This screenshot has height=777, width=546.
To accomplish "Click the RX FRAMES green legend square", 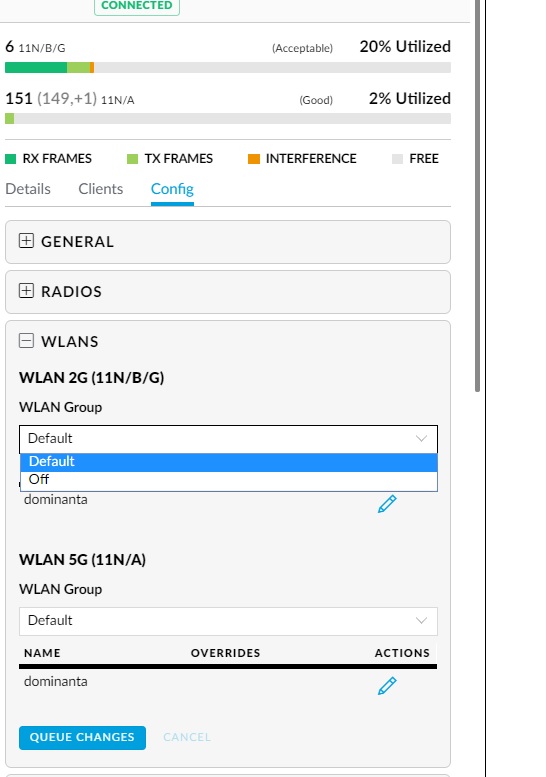I will pos(10,159).
